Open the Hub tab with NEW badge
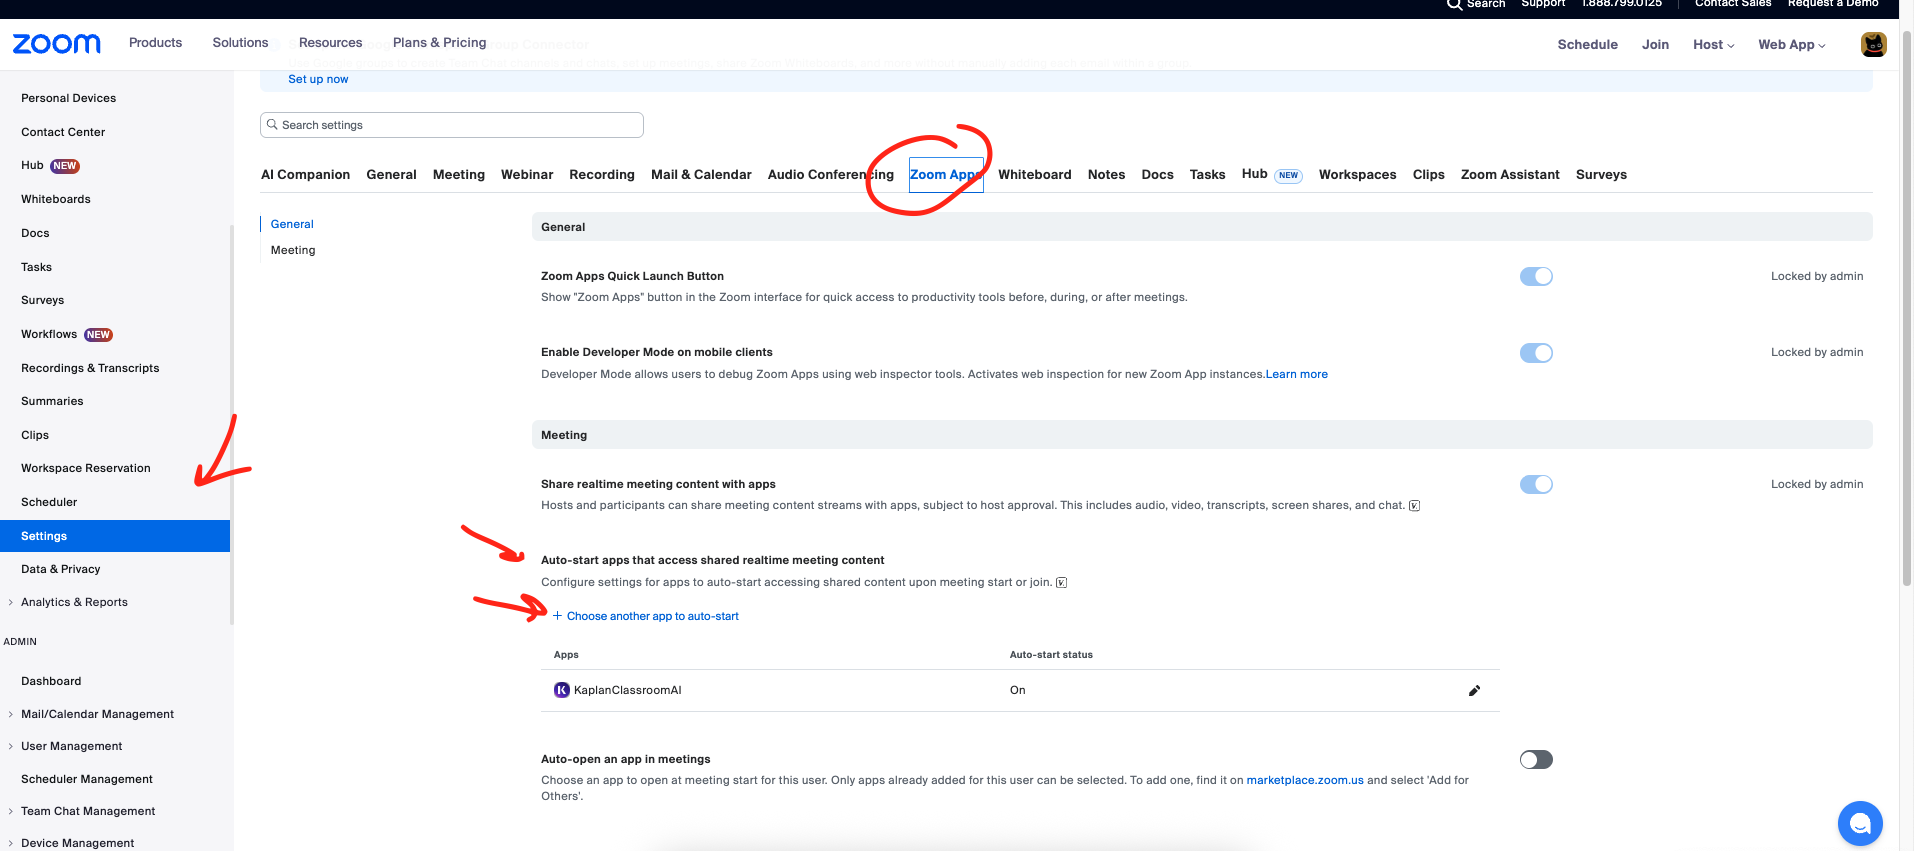 click(x=1272, y=175)
